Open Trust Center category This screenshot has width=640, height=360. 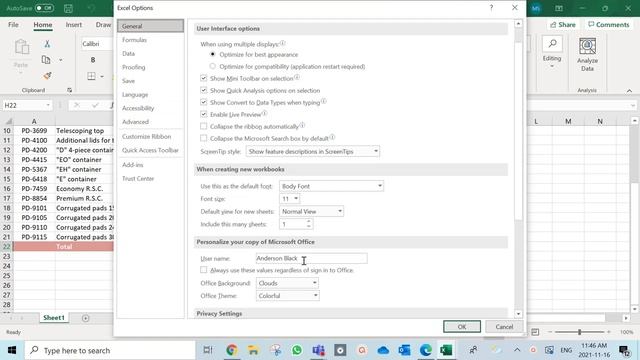pos(150,178)
